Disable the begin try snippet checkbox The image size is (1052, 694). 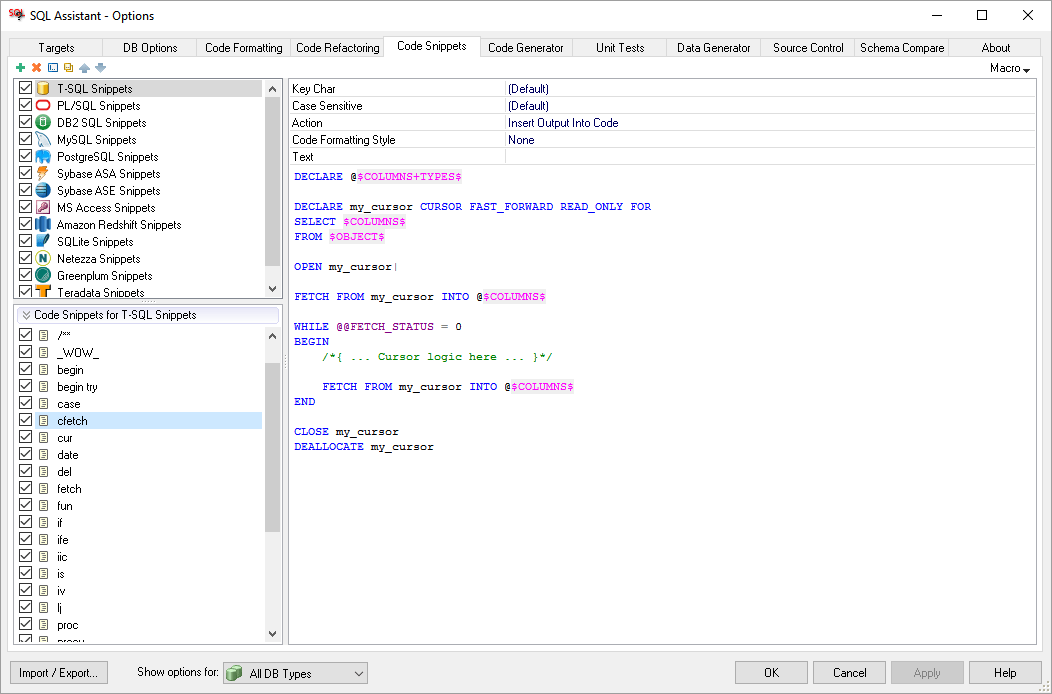tap(26, 387)
